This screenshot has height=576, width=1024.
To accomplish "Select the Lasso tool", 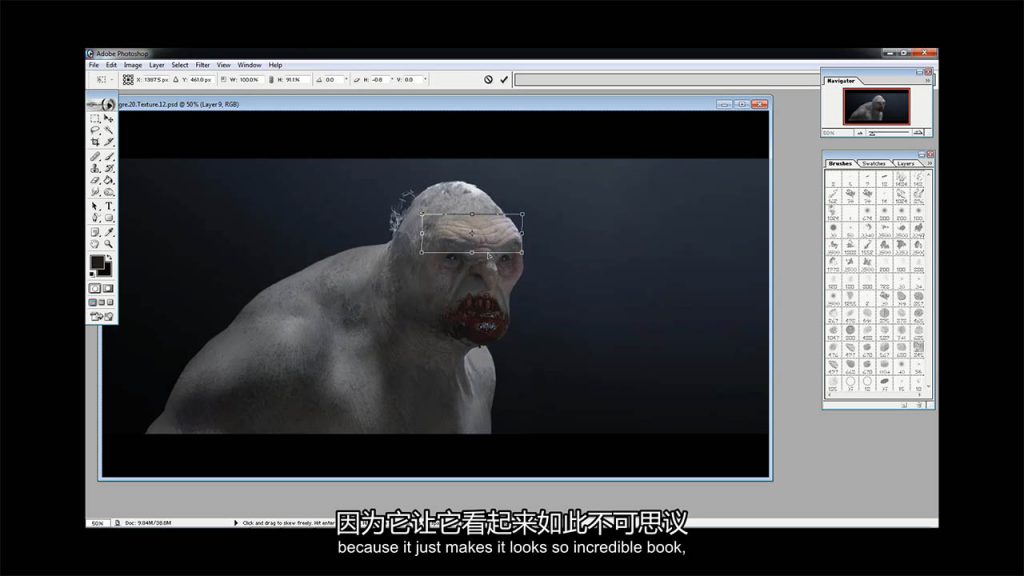I will 95,130.
